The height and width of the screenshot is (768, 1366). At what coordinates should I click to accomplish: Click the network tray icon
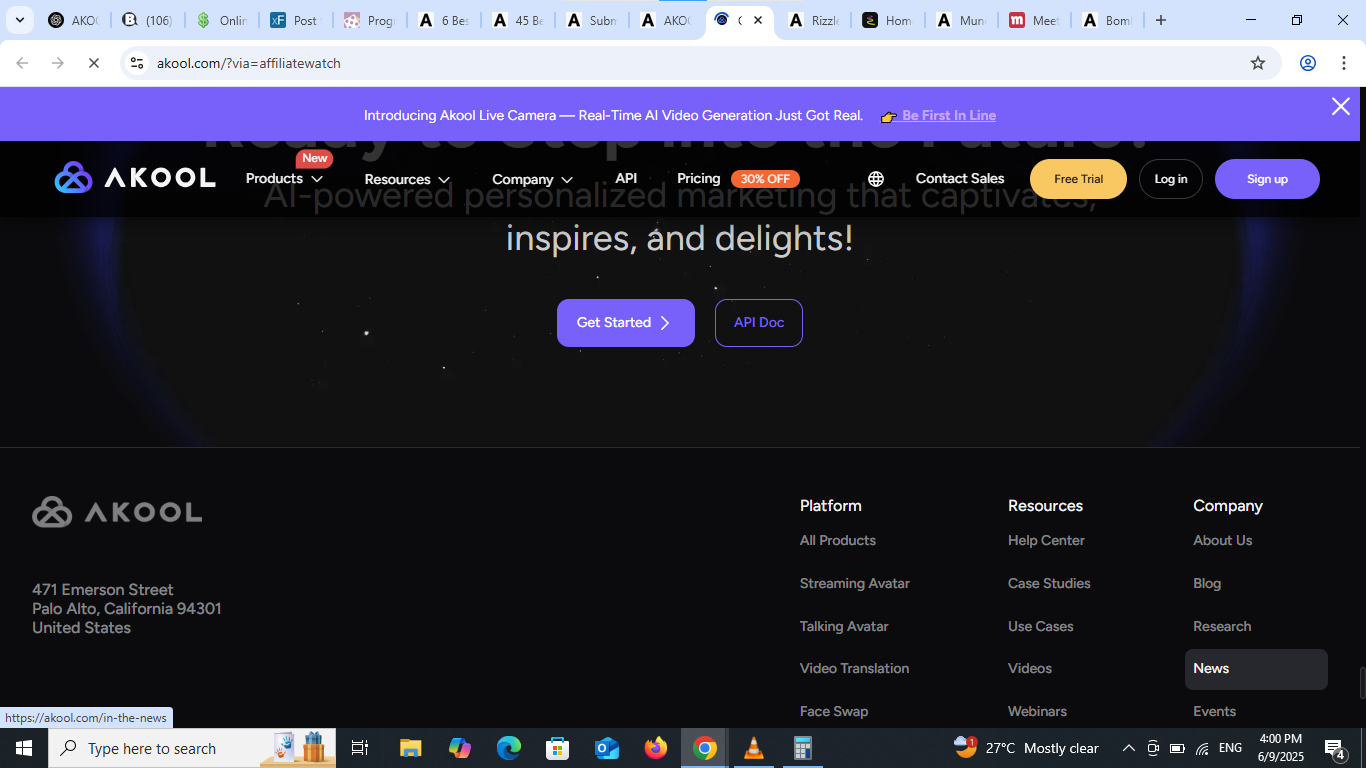[1202, 748]
